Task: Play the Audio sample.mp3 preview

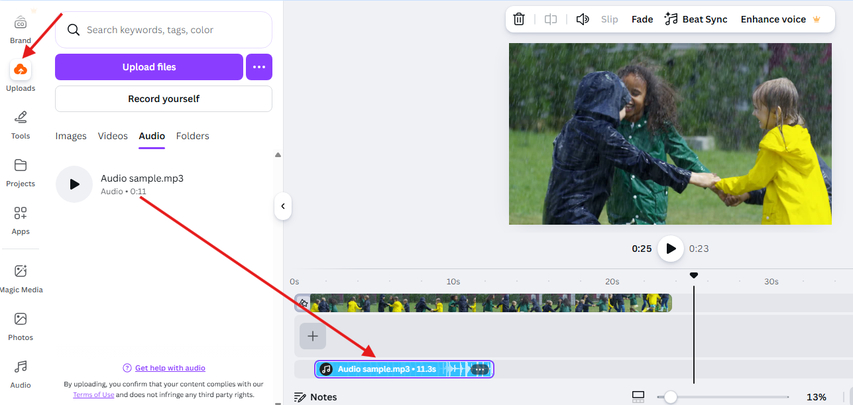Action: tap(74, 184)
